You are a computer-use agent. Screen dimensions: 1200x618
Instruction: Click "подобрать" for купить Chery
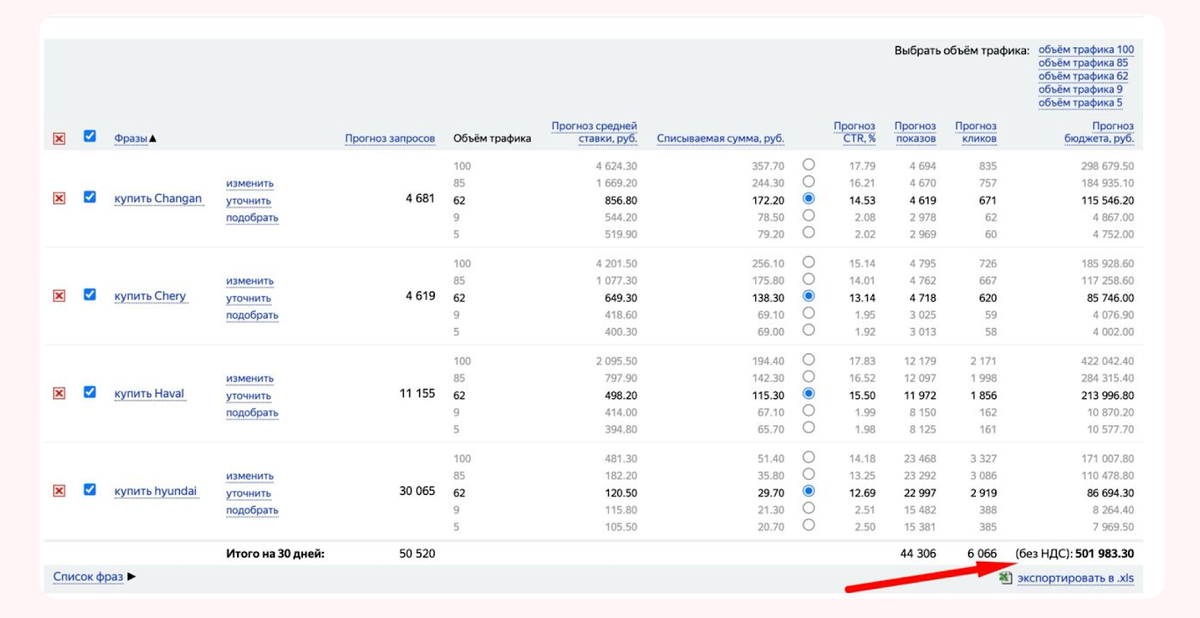252,315
